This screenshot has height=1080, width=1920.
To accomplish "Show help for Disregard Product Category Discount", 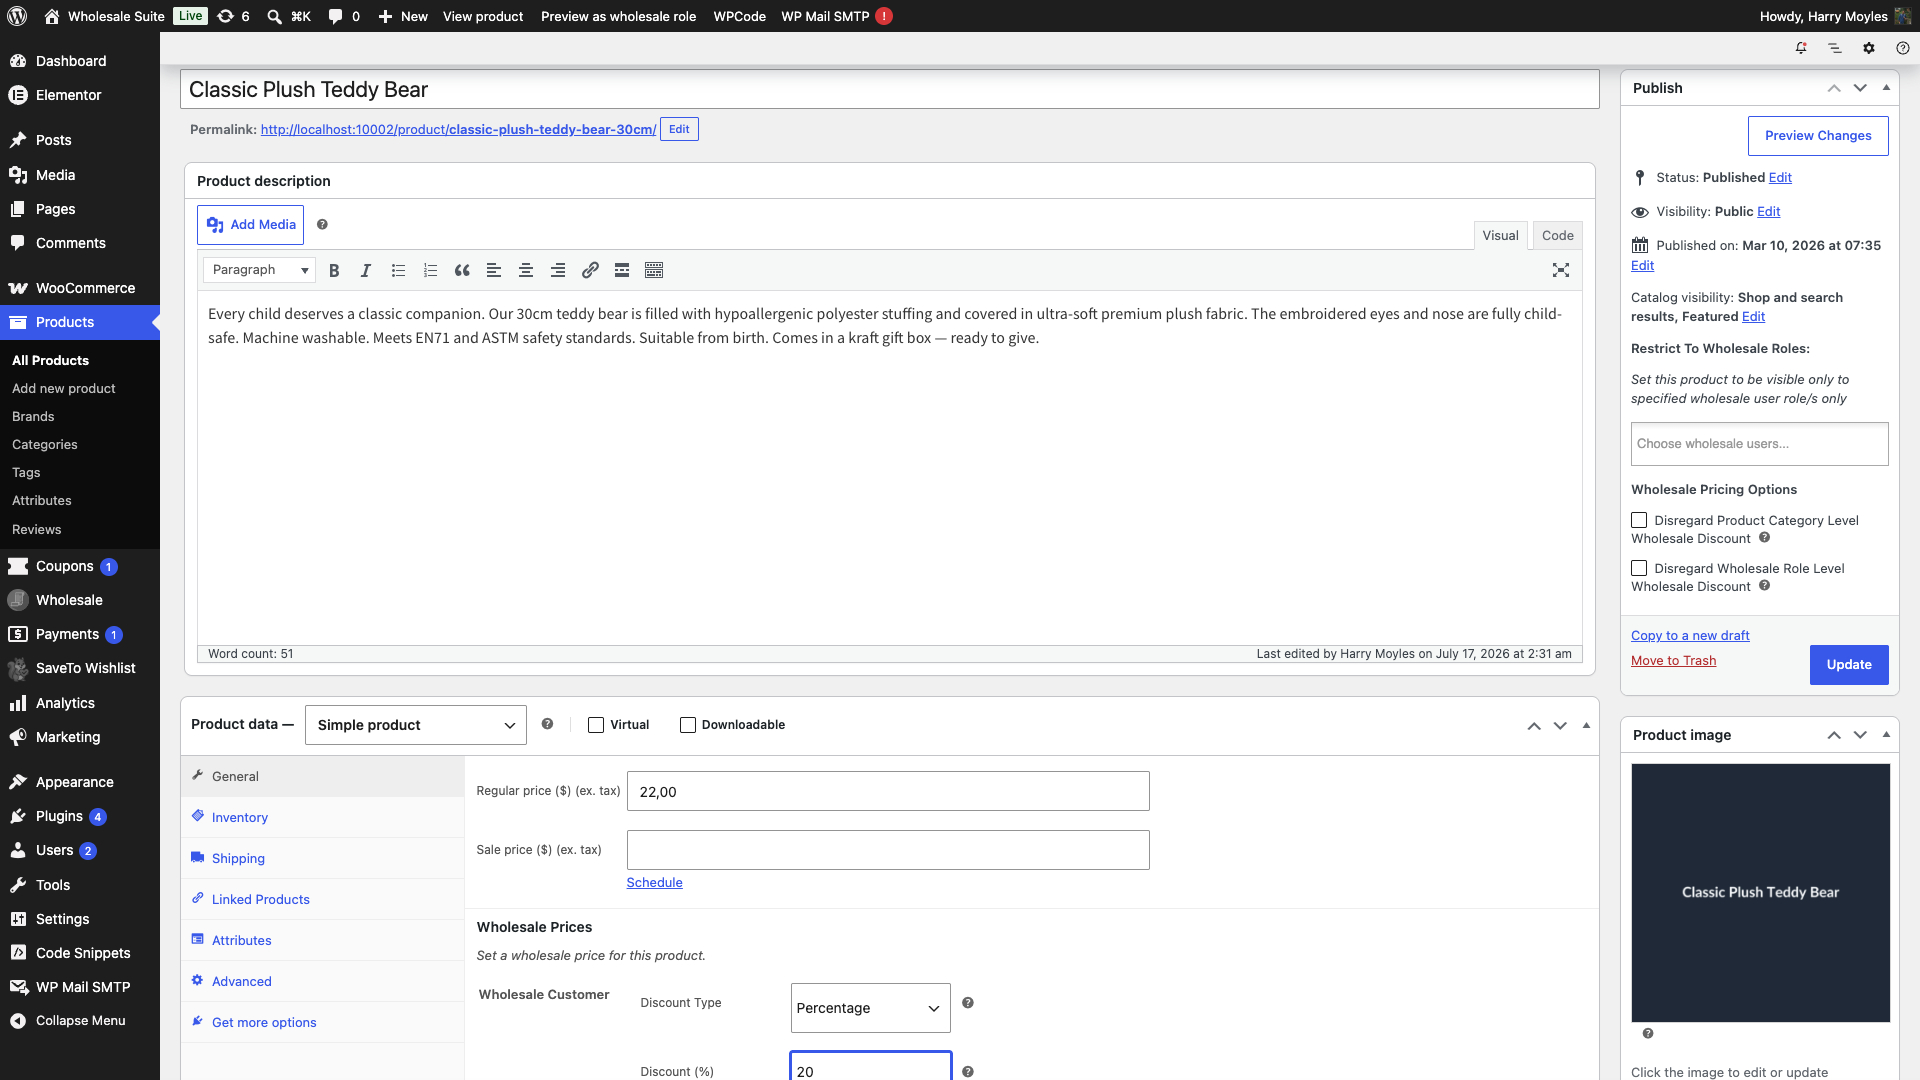I will click(1765, 538).
